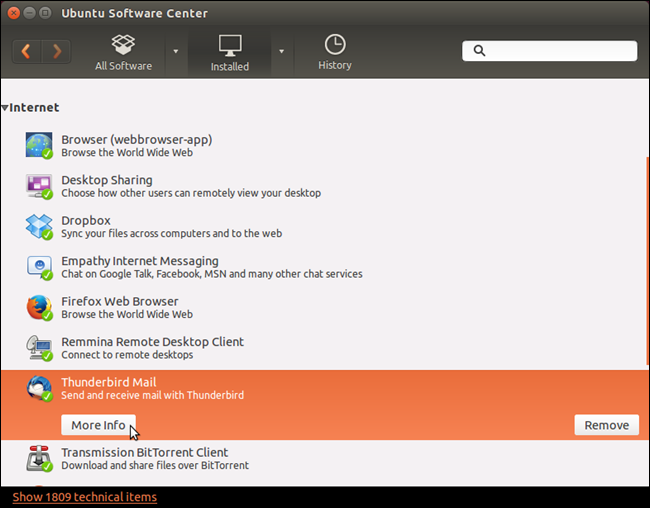The image size is (650, 508).
Task: Go forward with the right arrow button
Action: (x=56, y=51)
